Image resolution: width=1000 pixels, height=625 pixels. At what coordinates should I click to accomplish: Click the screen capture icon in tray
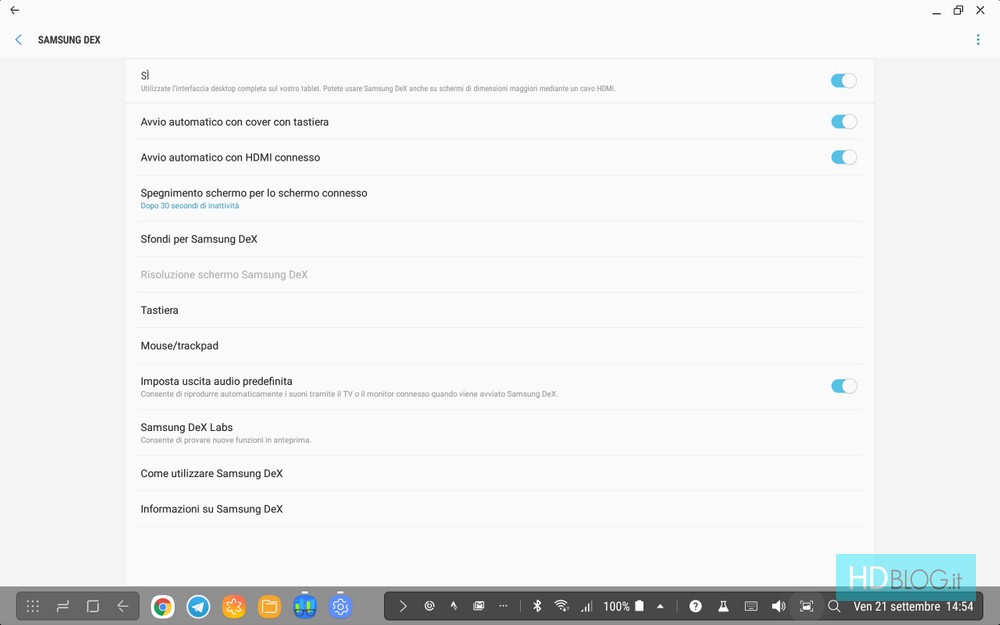point(807,606)
